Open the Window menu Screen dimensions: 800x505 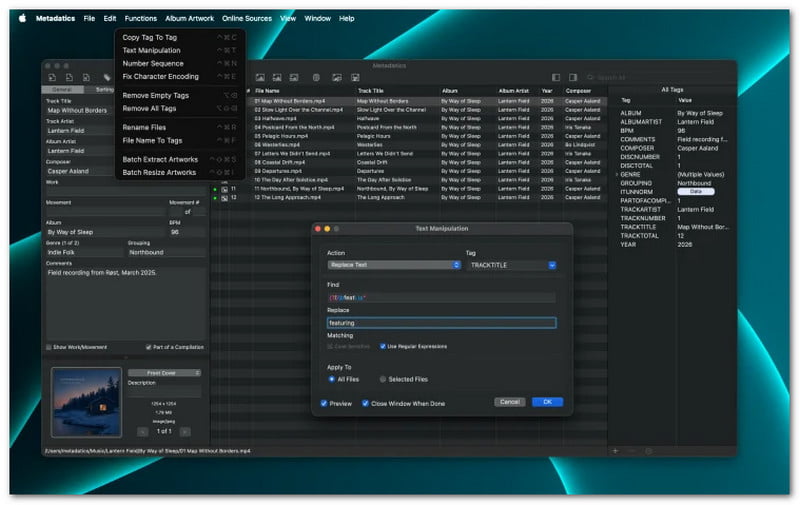tap(317, 18)
